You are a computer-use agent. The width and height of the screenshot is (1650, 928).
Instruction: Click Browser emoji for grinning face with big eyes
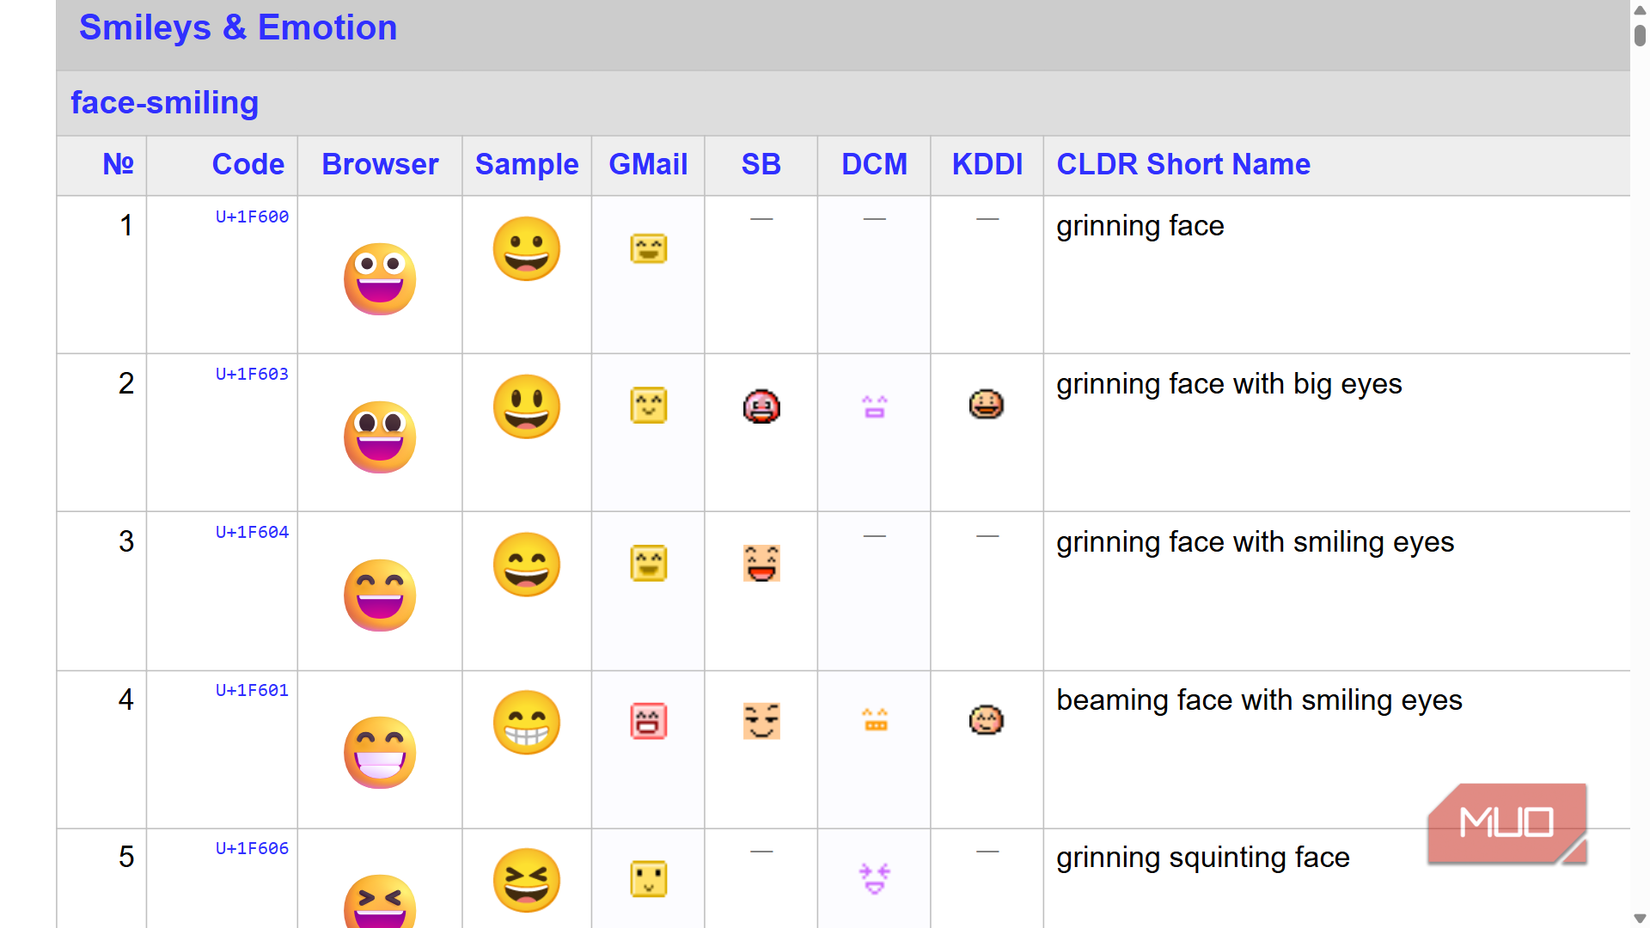[x=380, y=437]
